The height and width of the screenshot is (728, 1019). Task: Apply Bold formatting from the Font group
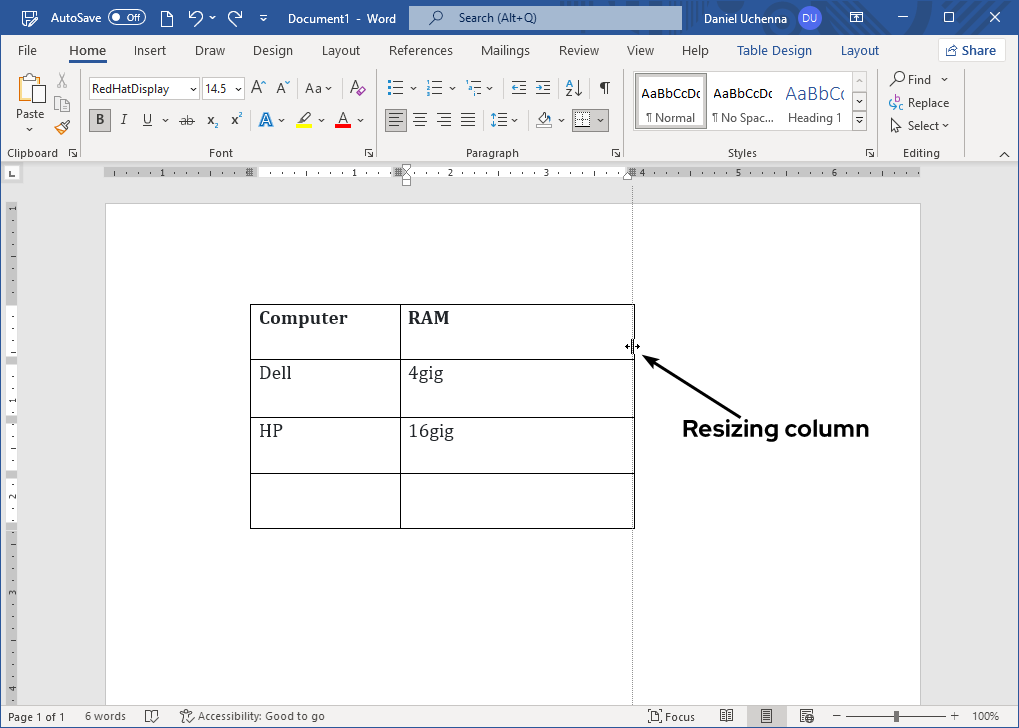99,120
